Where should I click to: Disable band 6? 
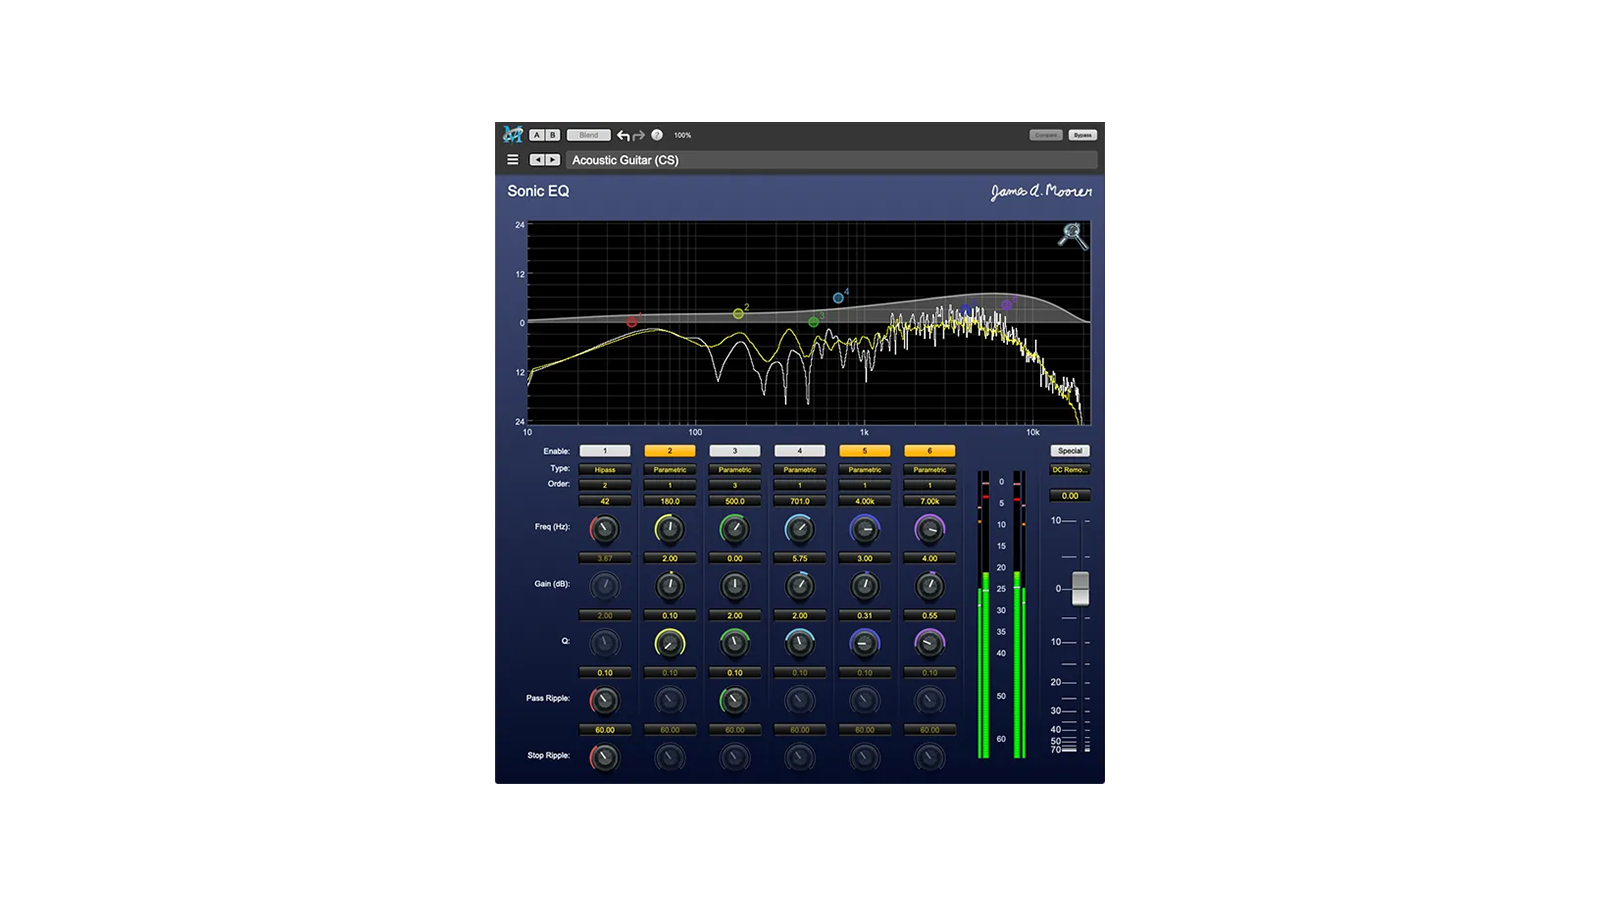(930, 451)
